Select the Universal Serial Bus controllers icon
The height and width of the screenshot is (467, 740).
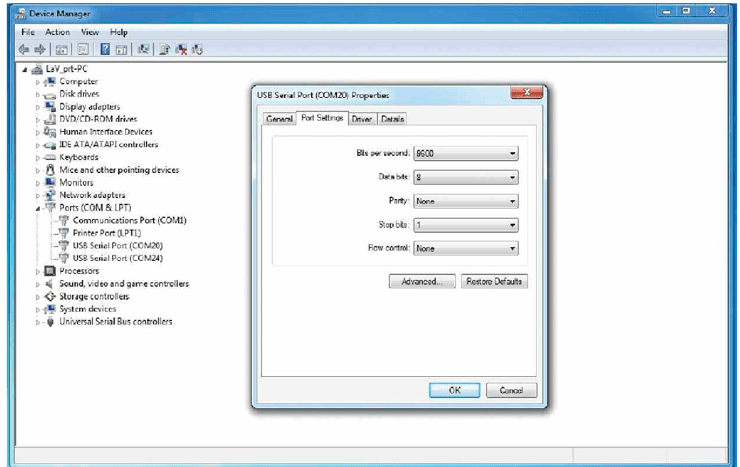(50, 322)
